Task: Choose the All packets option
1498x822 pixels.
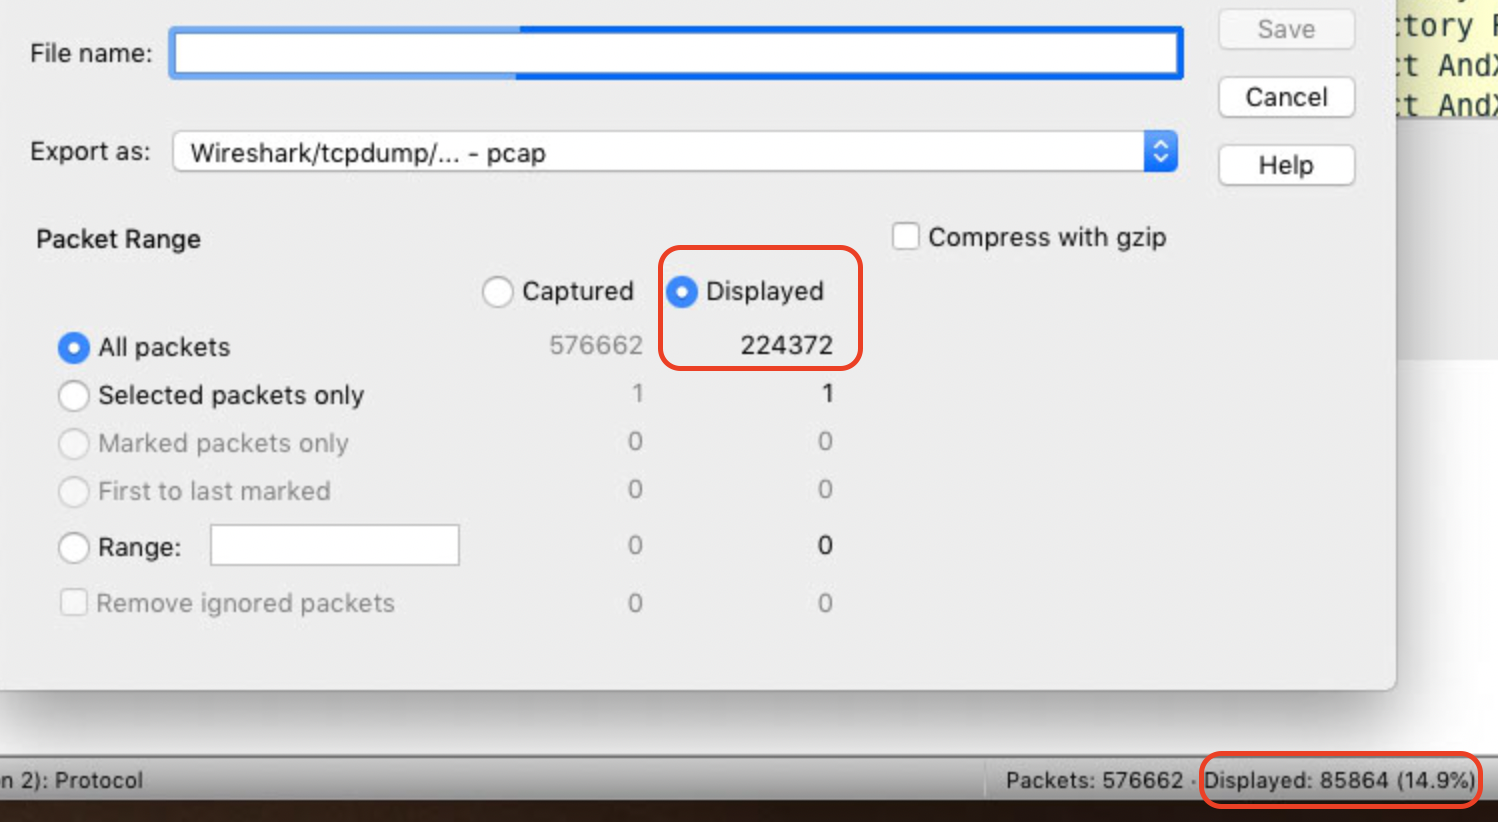Action: click(74, 348)
